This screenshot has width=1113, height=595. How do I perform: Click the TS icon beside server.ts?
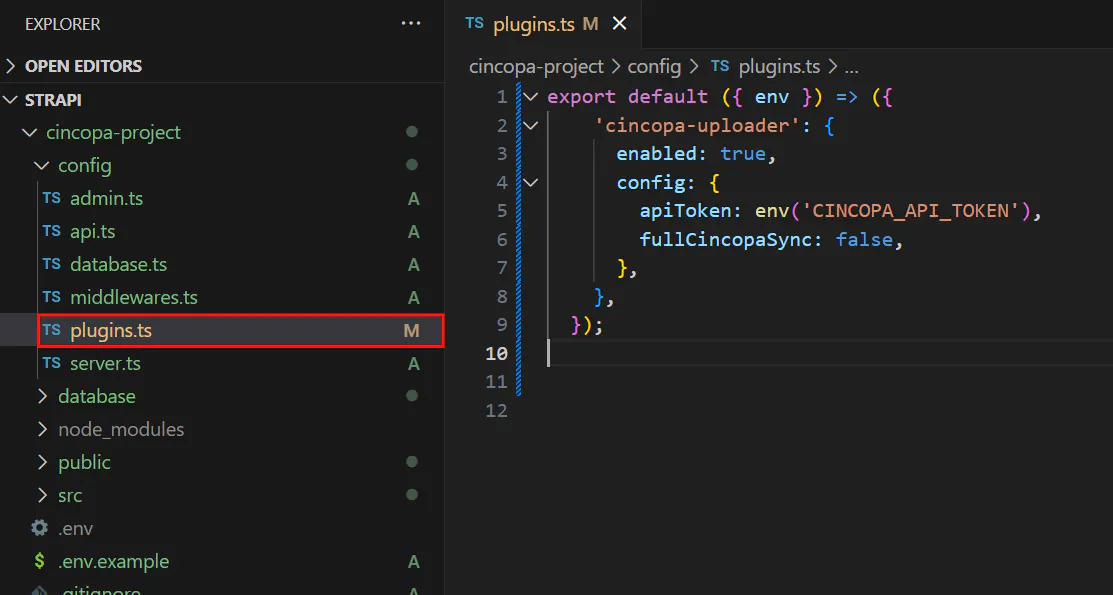pos(51,363)
